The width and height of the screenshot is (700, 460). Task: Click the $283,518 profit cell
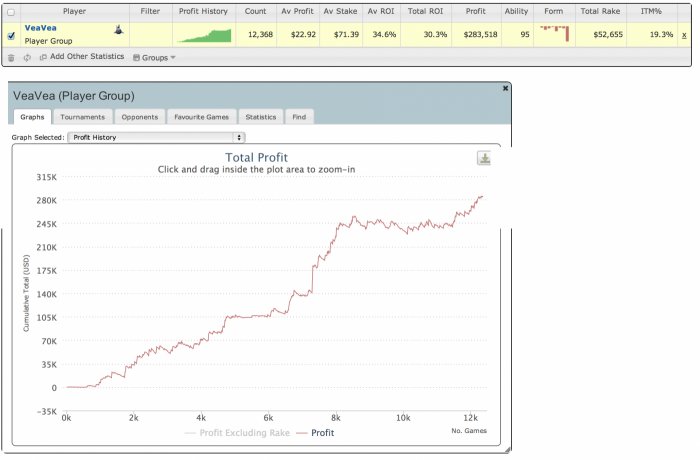tap(480, 35)
